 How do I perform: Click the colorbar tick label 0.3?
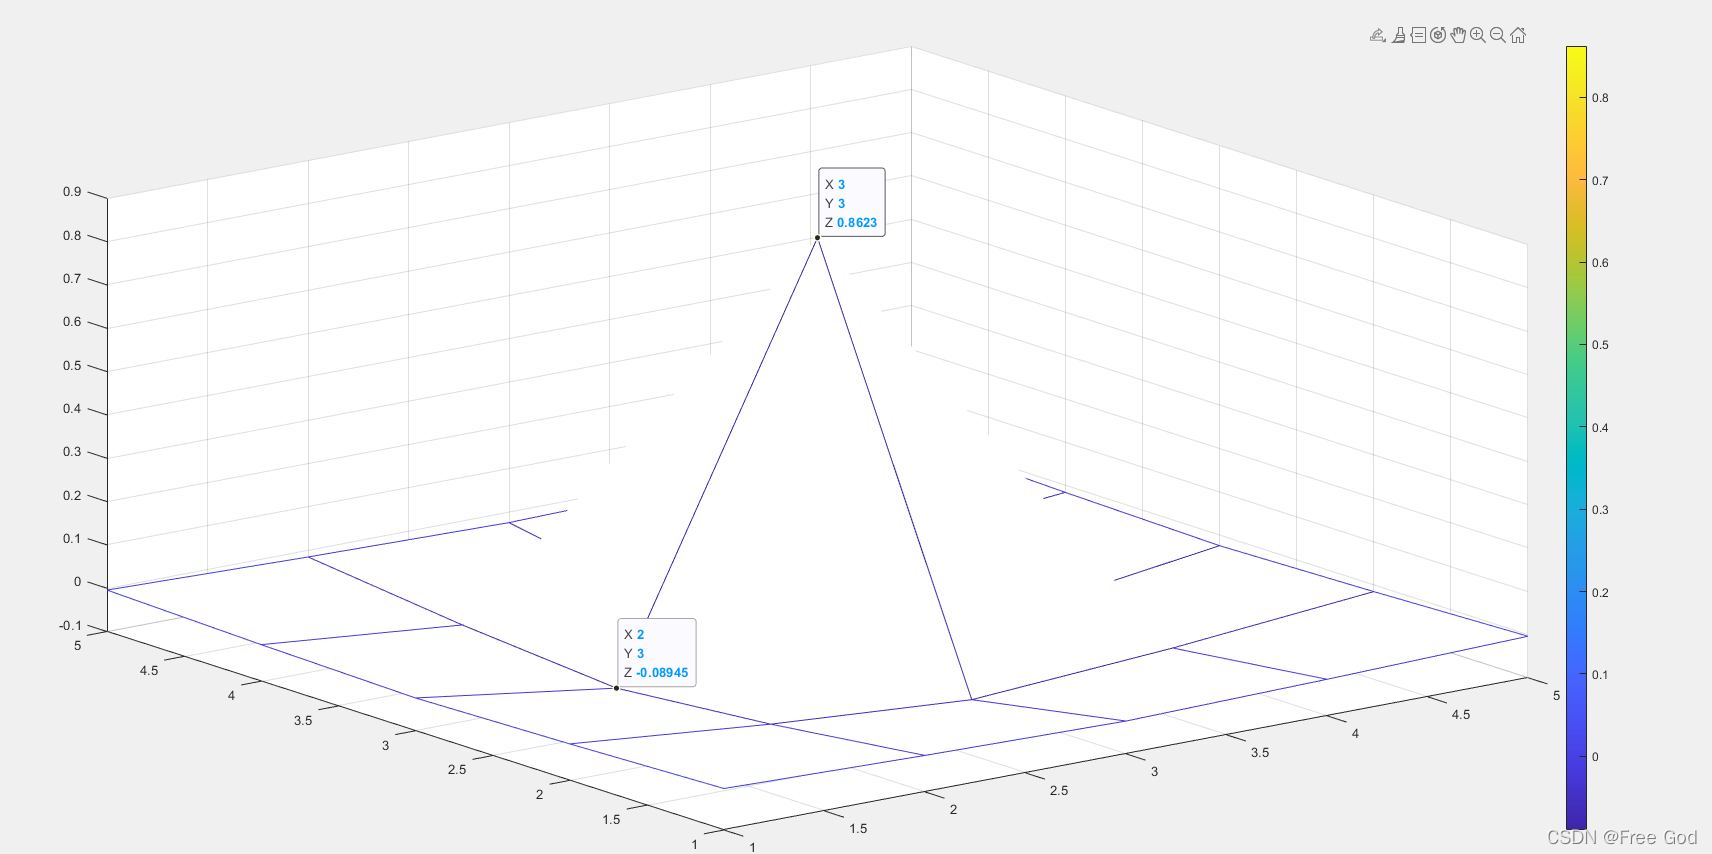1600,510
